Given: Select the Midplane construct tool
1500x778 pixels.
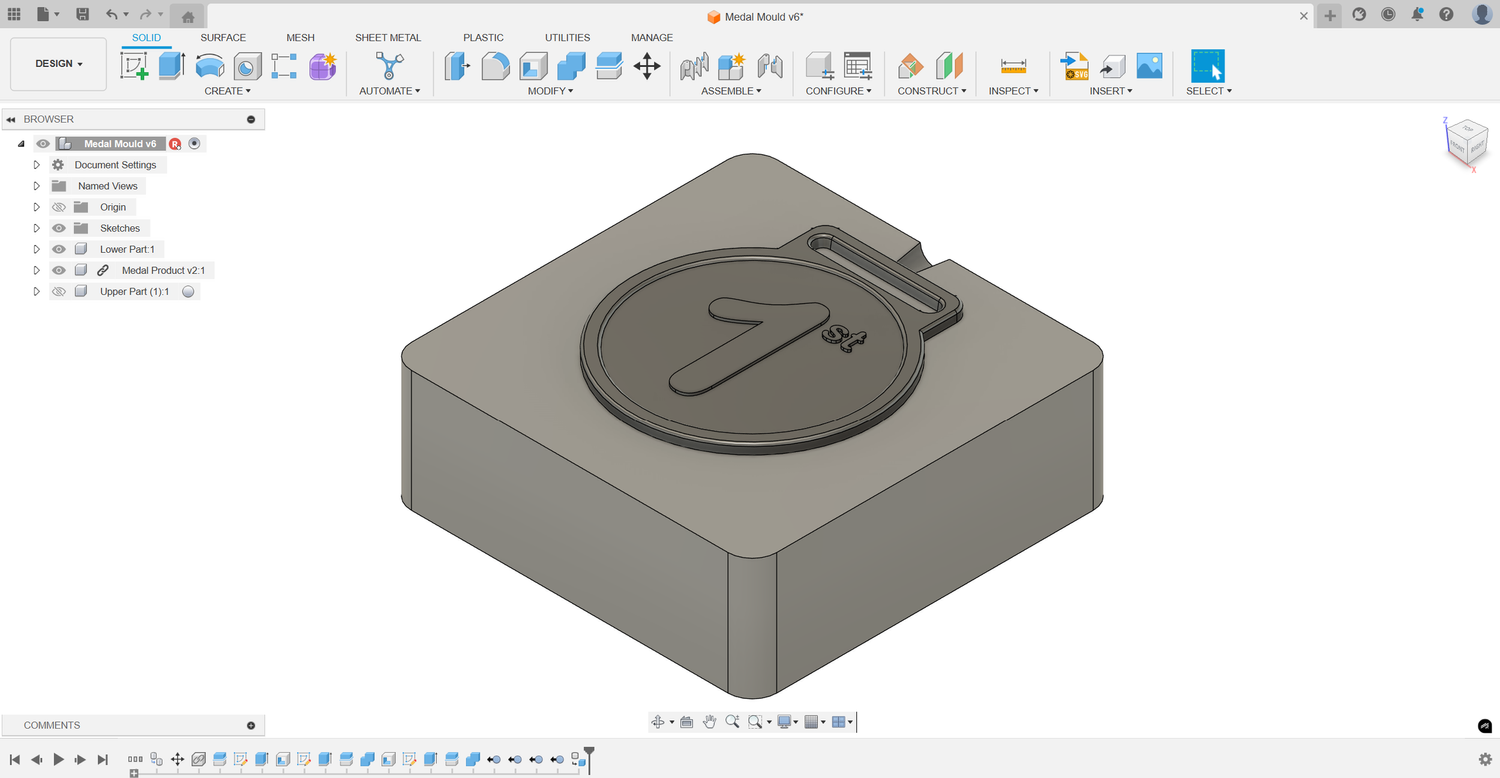Looking at the screenshot, I should point(949,66).
